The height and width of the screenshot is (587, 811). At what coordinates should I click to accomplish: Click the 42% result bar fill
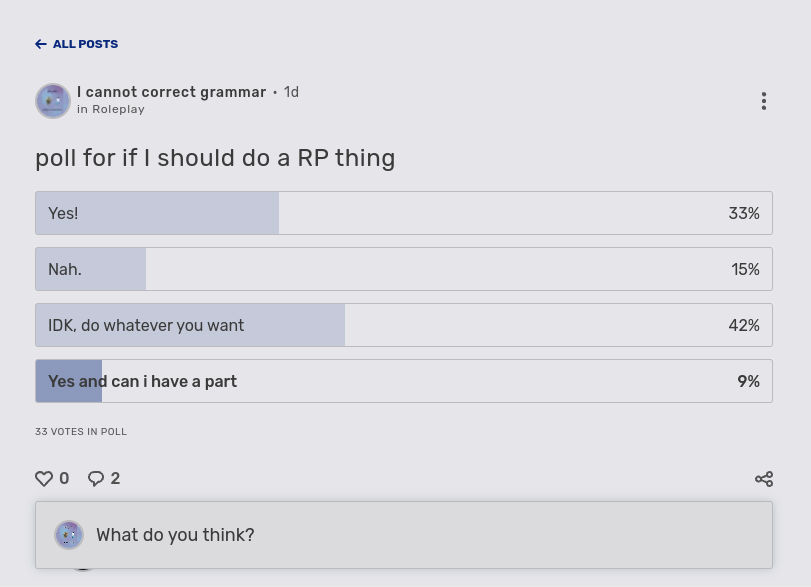click(190, 325)
